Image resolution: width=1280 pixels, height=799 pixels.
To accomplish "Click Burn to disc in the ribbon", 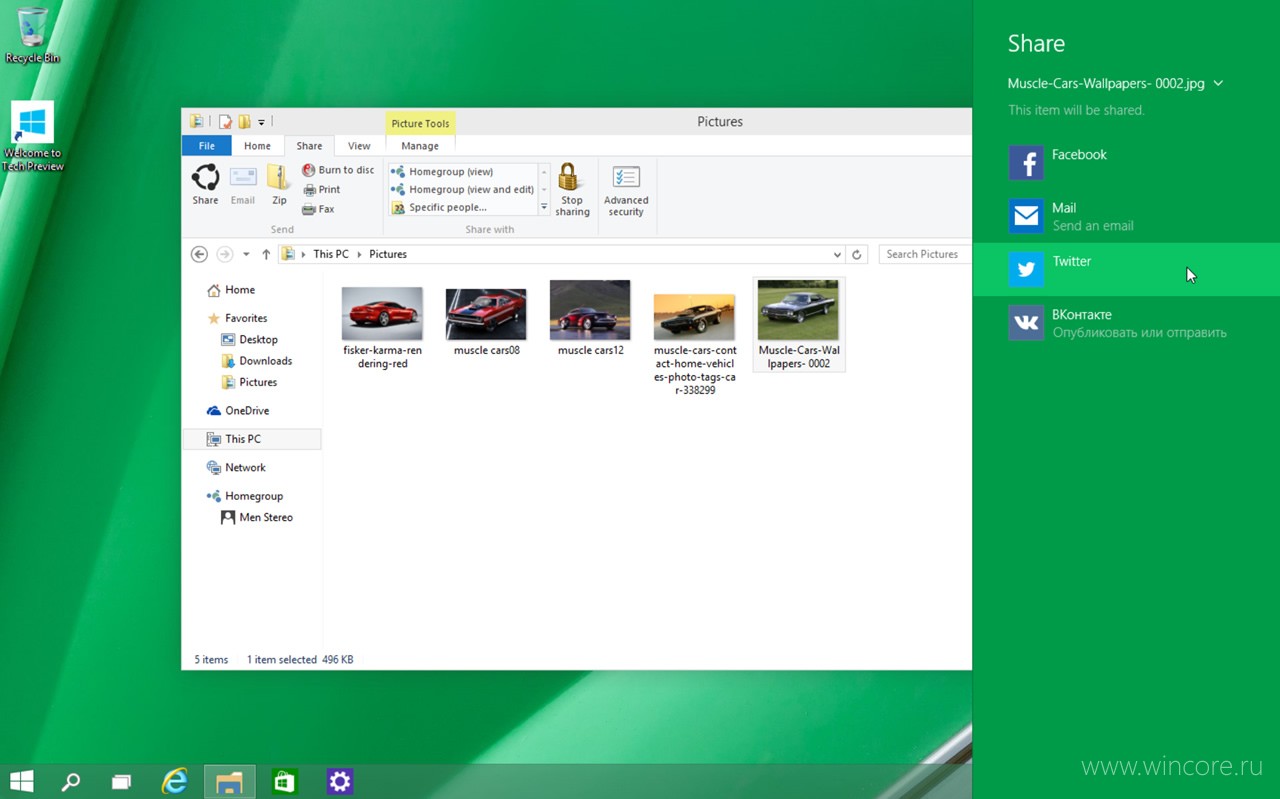I will (x=338, y=170).
